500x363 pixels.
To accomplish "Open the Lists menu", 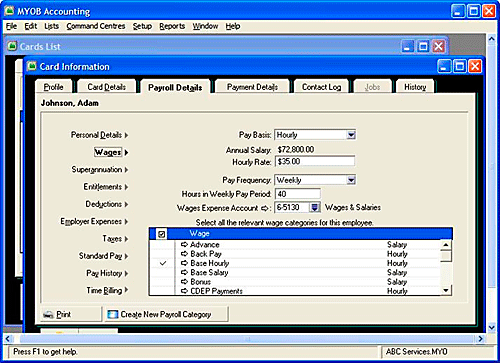I will tap(51, 26).
